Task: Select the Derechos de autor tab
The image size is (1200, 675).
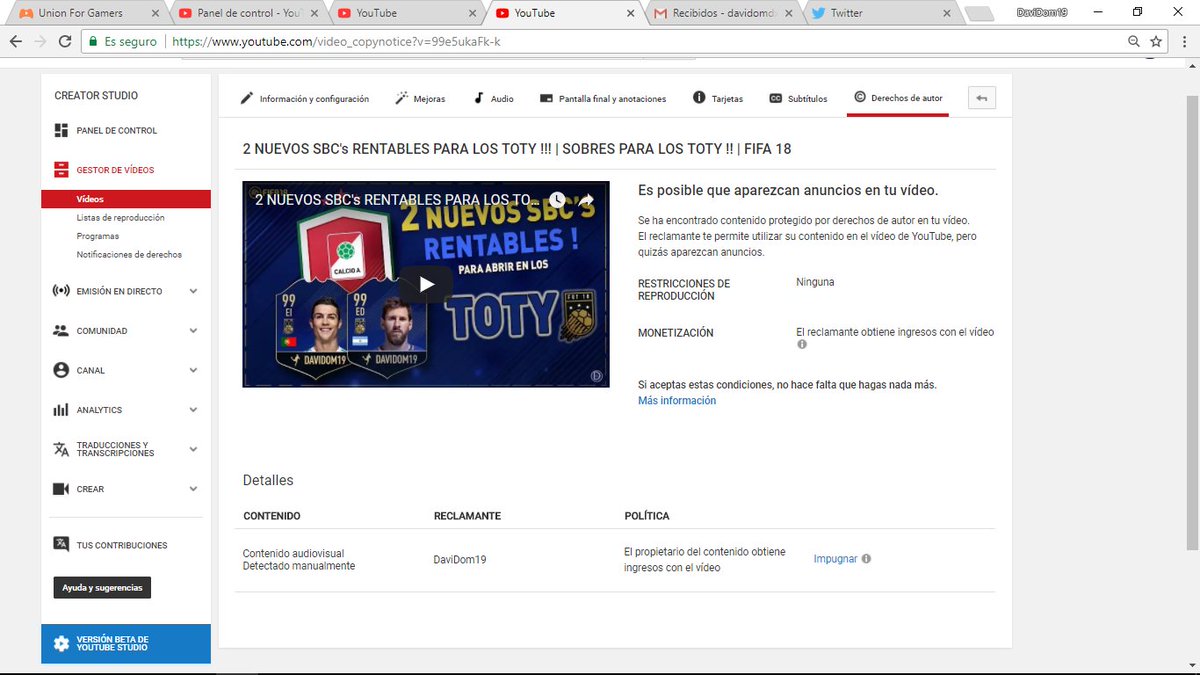Action: (x=897, y=98)
